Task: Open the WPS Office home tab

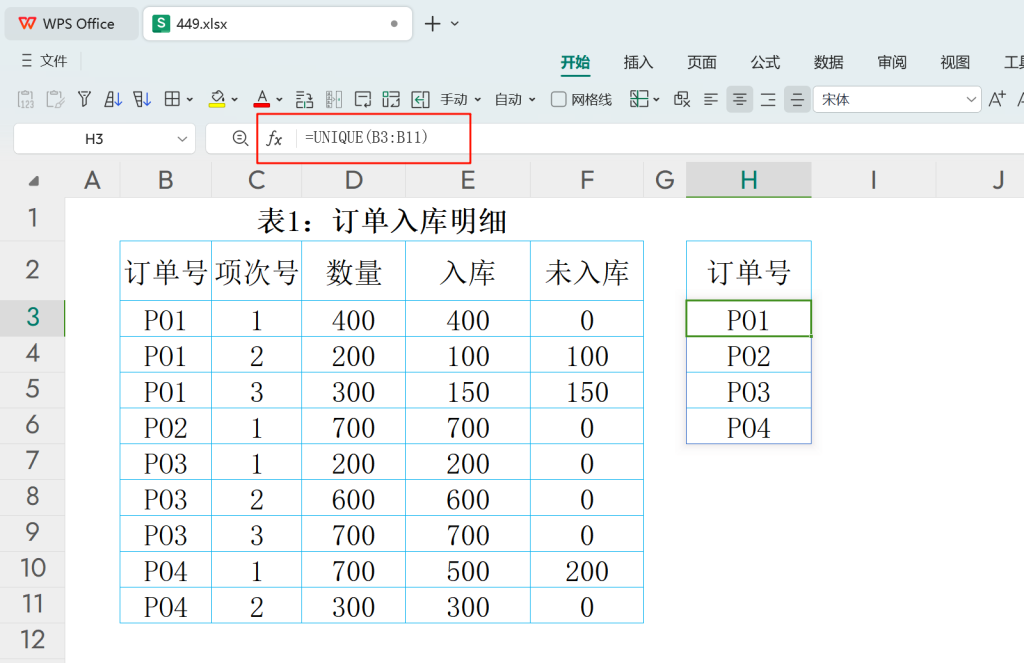Action: (x=71, y=24)
